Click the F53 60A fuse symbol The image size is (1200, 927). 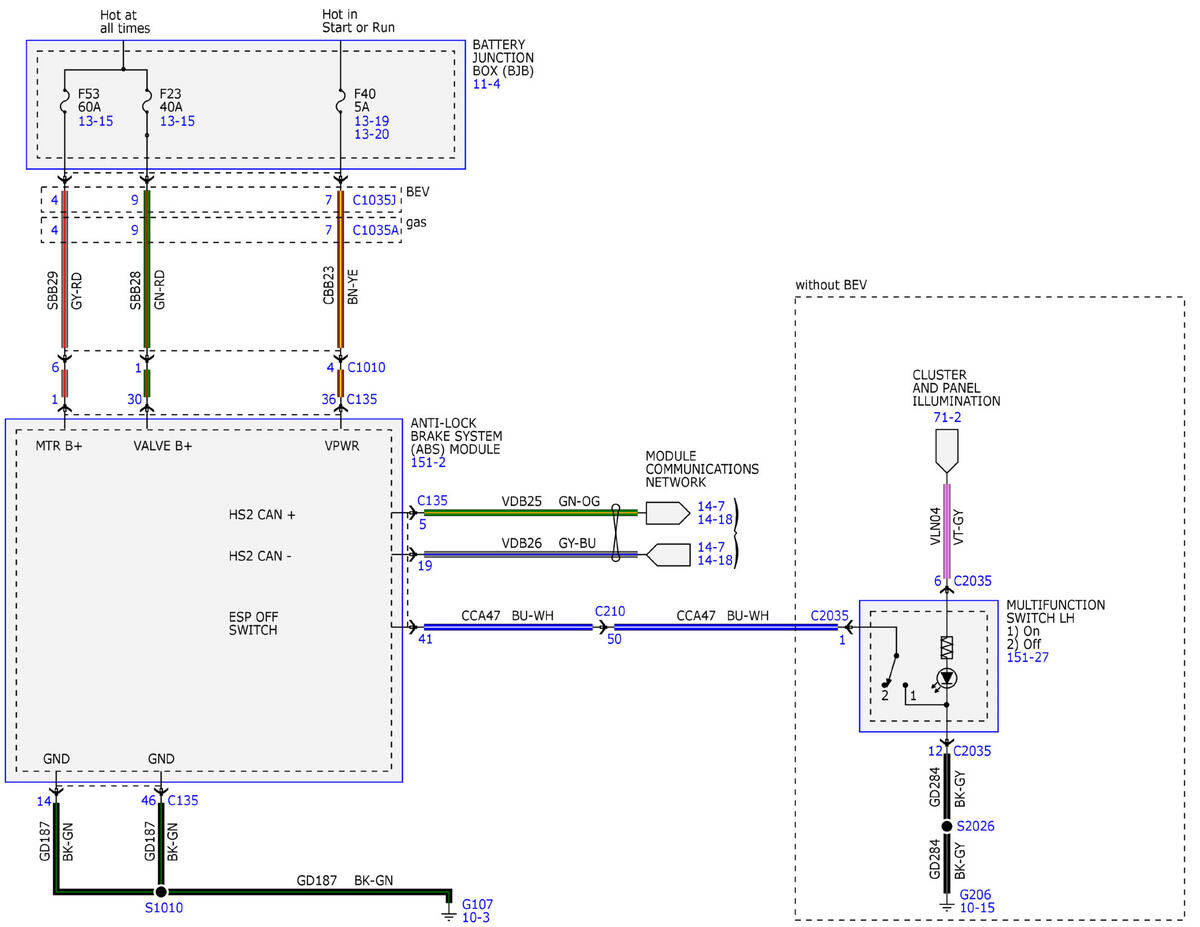(64, 101)
